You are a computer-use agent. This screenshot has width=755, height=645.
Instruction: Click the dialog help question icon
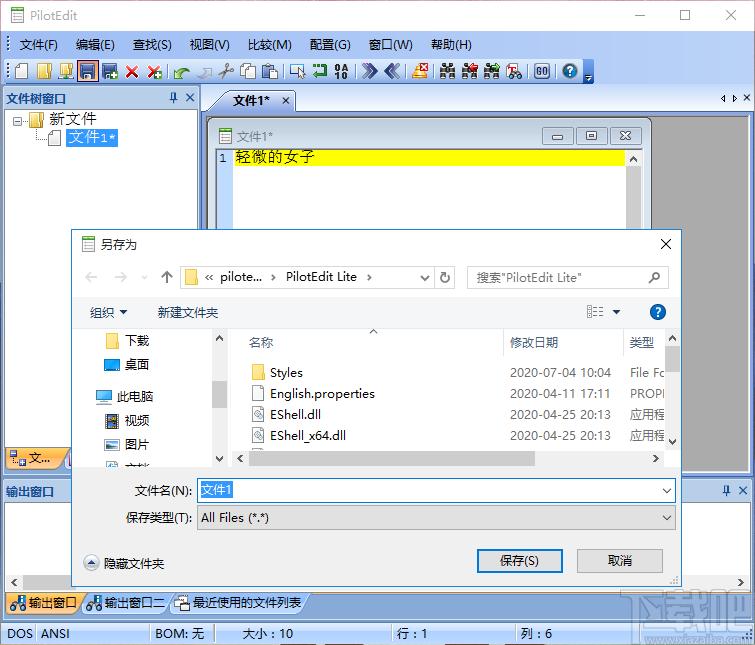pyautogui.click(x=657, y=312)
